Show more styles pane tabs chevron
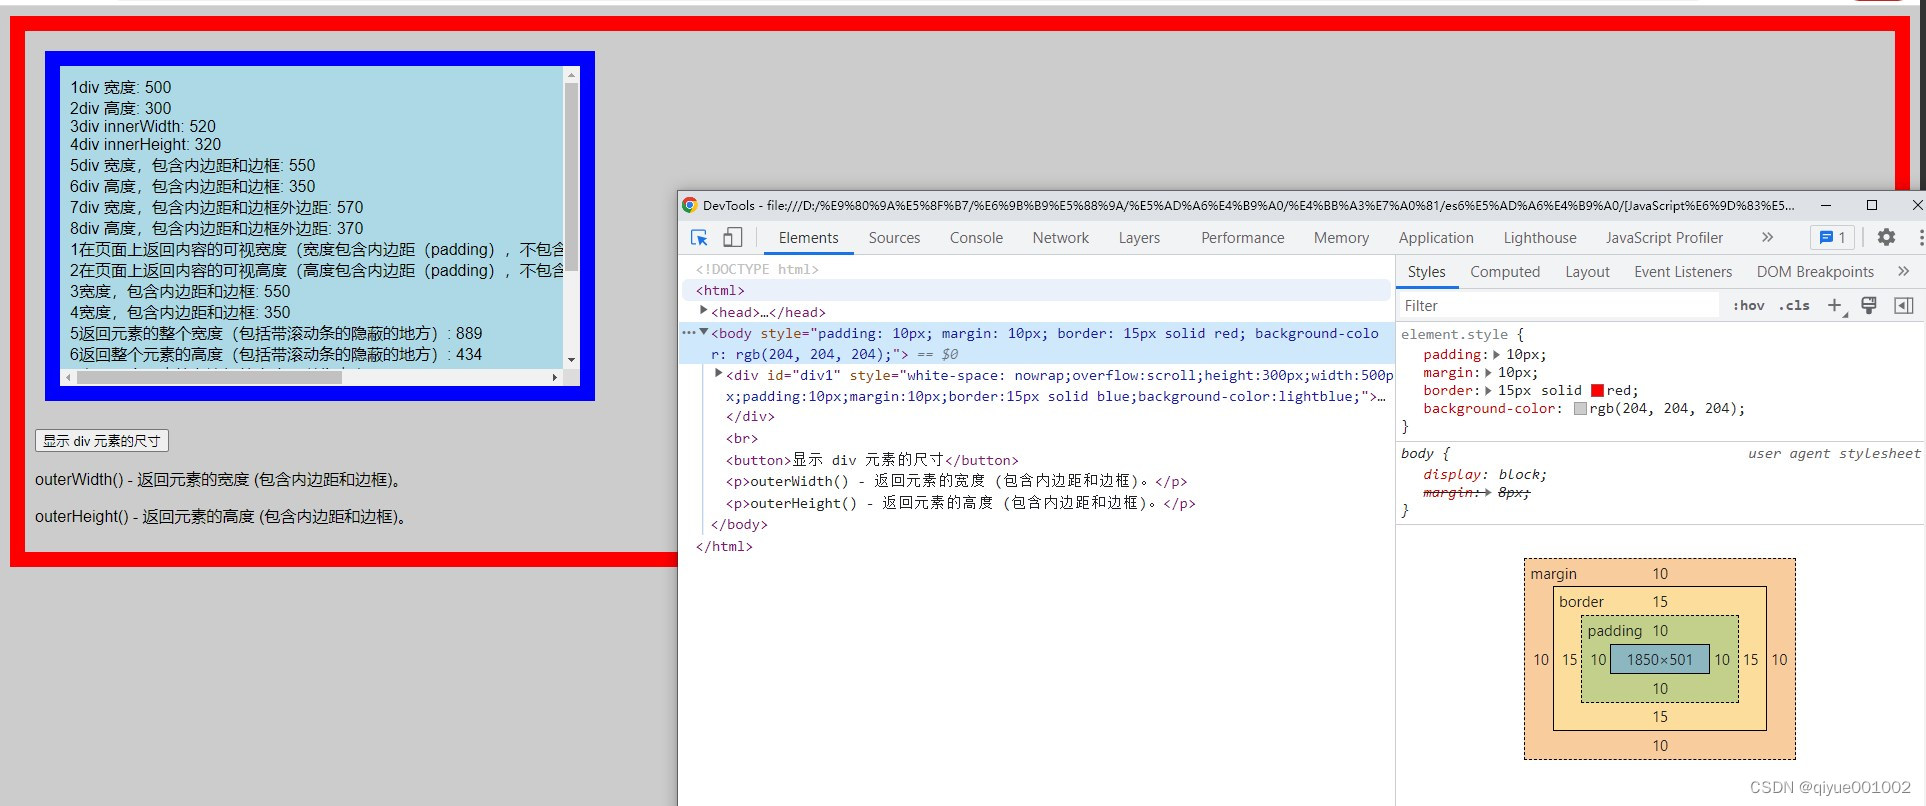The image size is (1926, 806). [x=1903, y=272]
